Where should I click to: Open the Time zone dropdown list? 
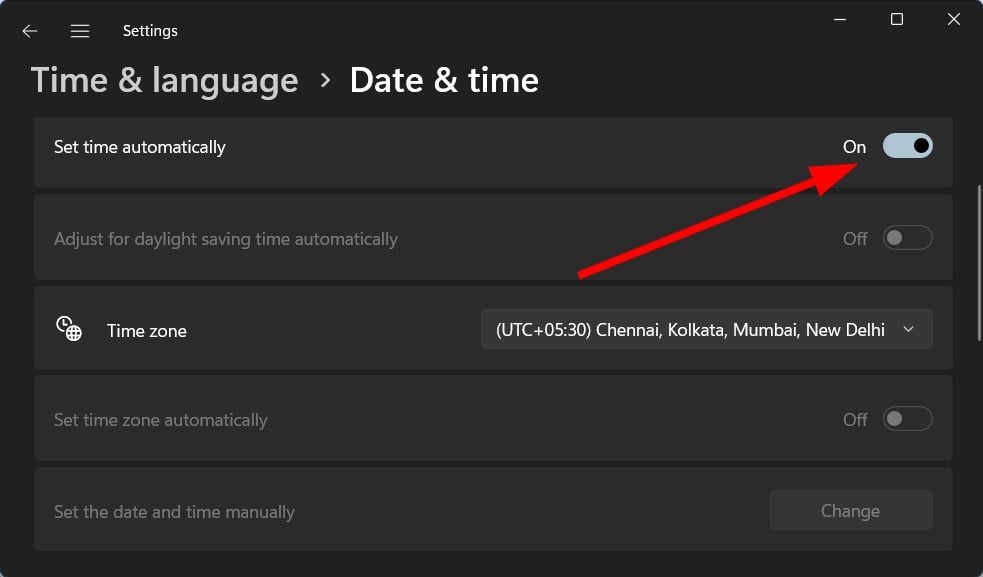pyautogui.click(x=707, y=329)
